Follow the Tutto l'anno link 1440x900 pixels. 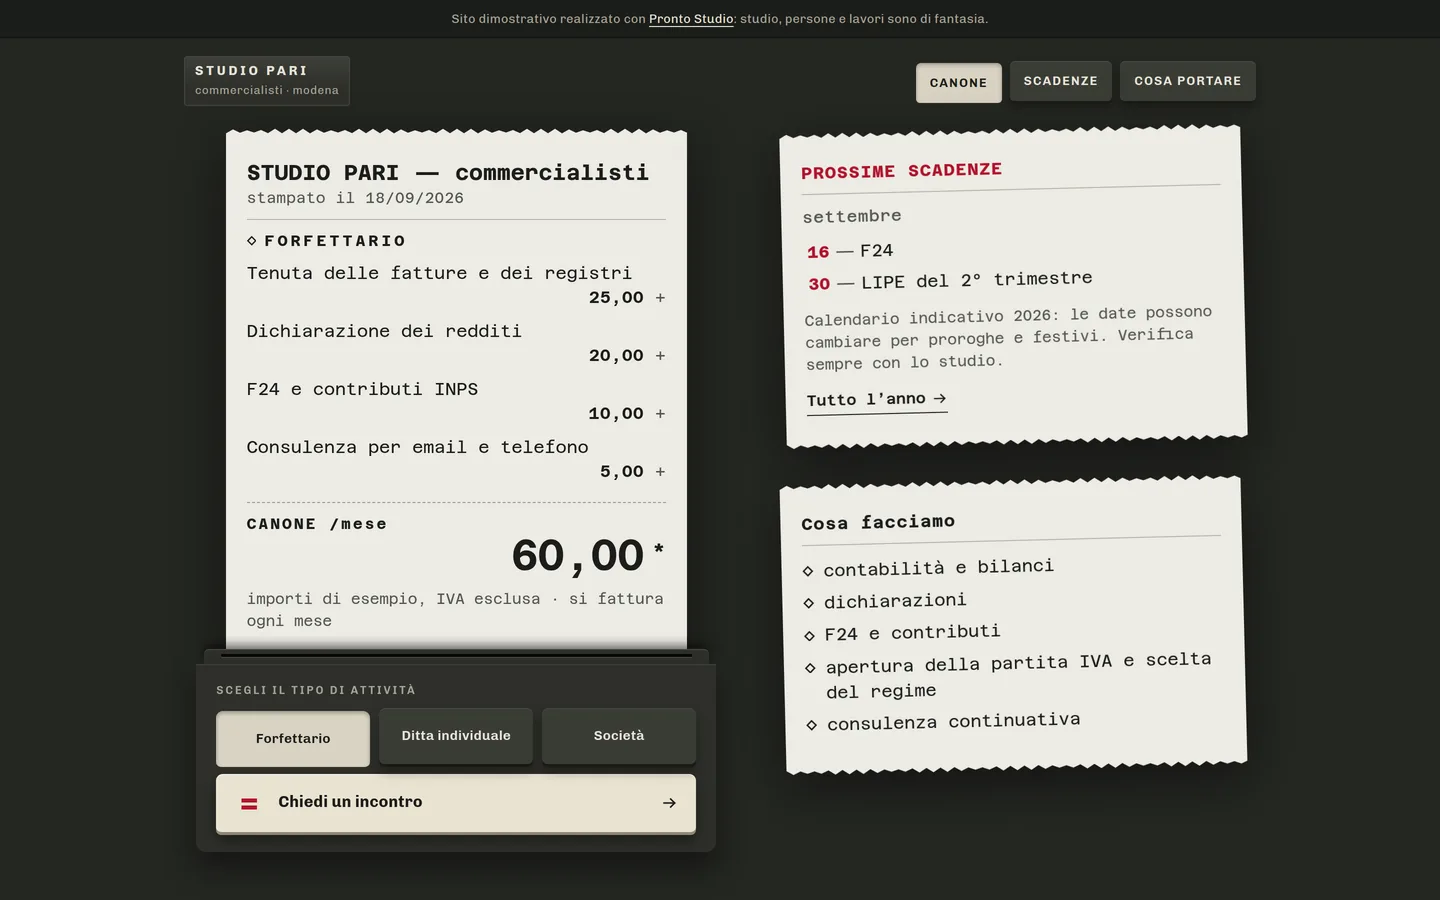(877, 400)
